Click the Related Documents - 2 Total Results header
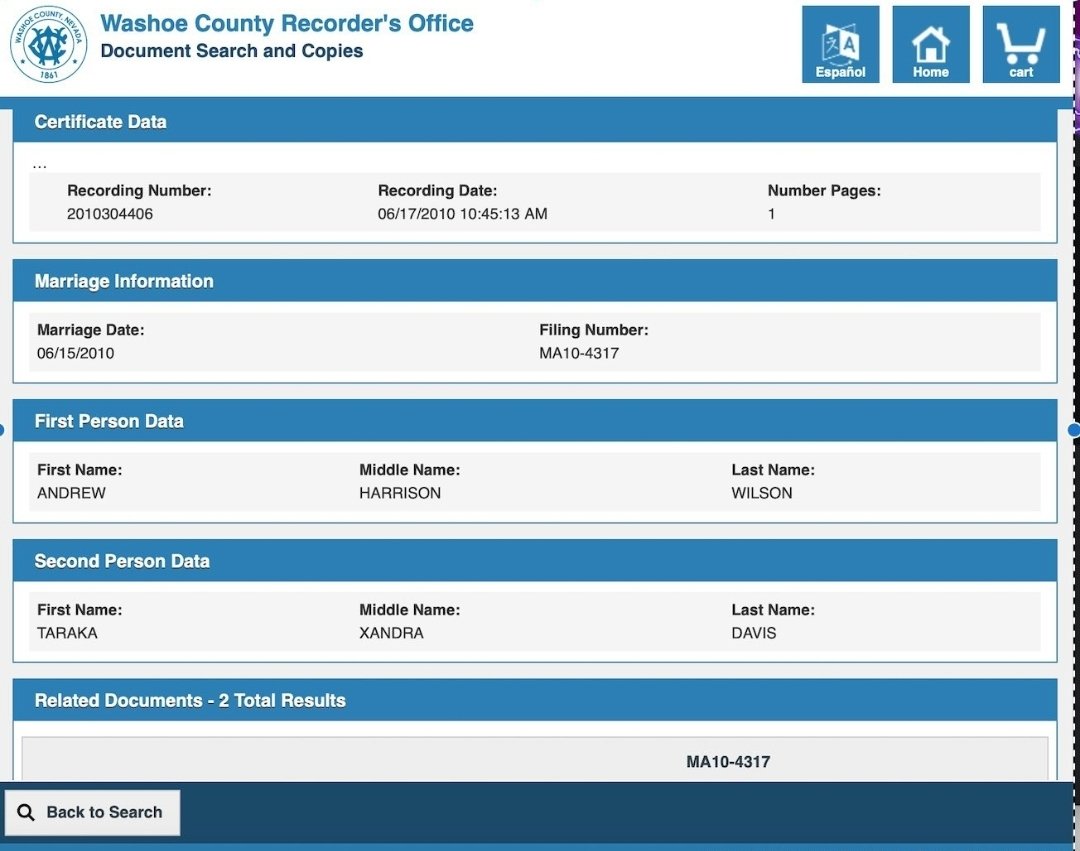Screen dimensions: 1080x851 (x=534, y=700)
